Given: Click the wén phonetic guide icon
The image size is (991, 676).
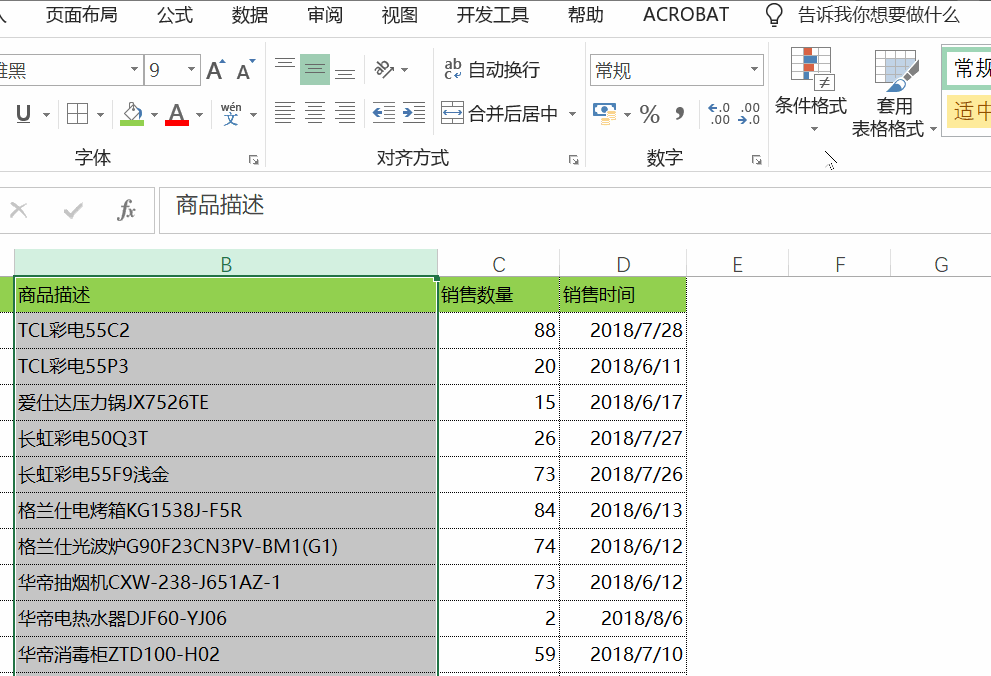Looking at the screenshot, I should point(231,114).
